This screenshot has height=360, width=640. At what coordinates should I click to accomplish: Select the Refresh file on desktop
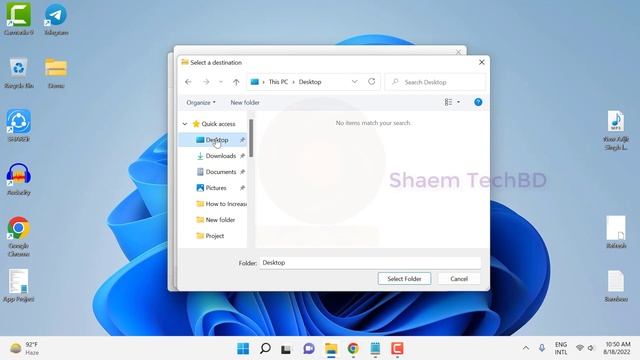pos(616,232)
